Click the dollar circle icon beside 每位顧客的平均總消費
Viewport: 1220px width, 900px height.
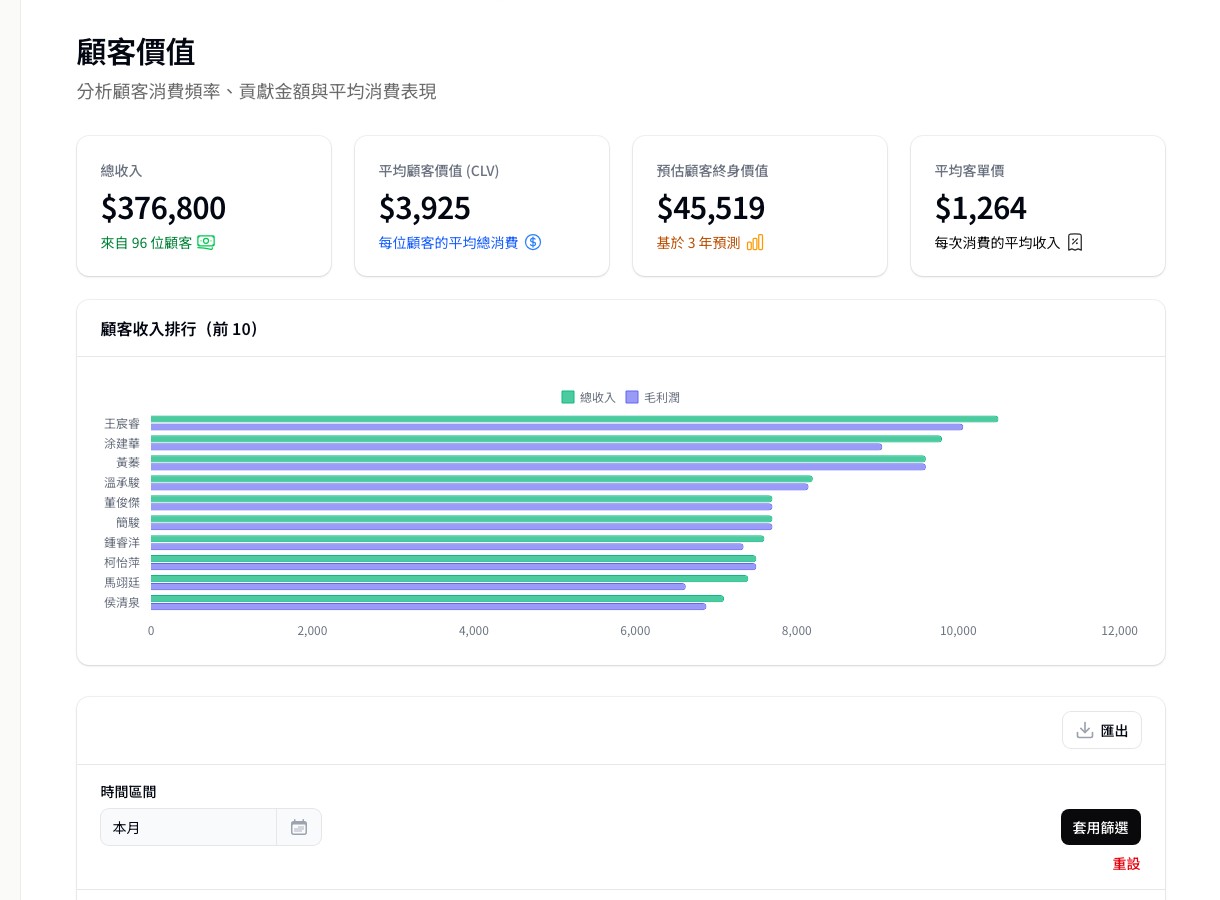(x=533, y=242)
